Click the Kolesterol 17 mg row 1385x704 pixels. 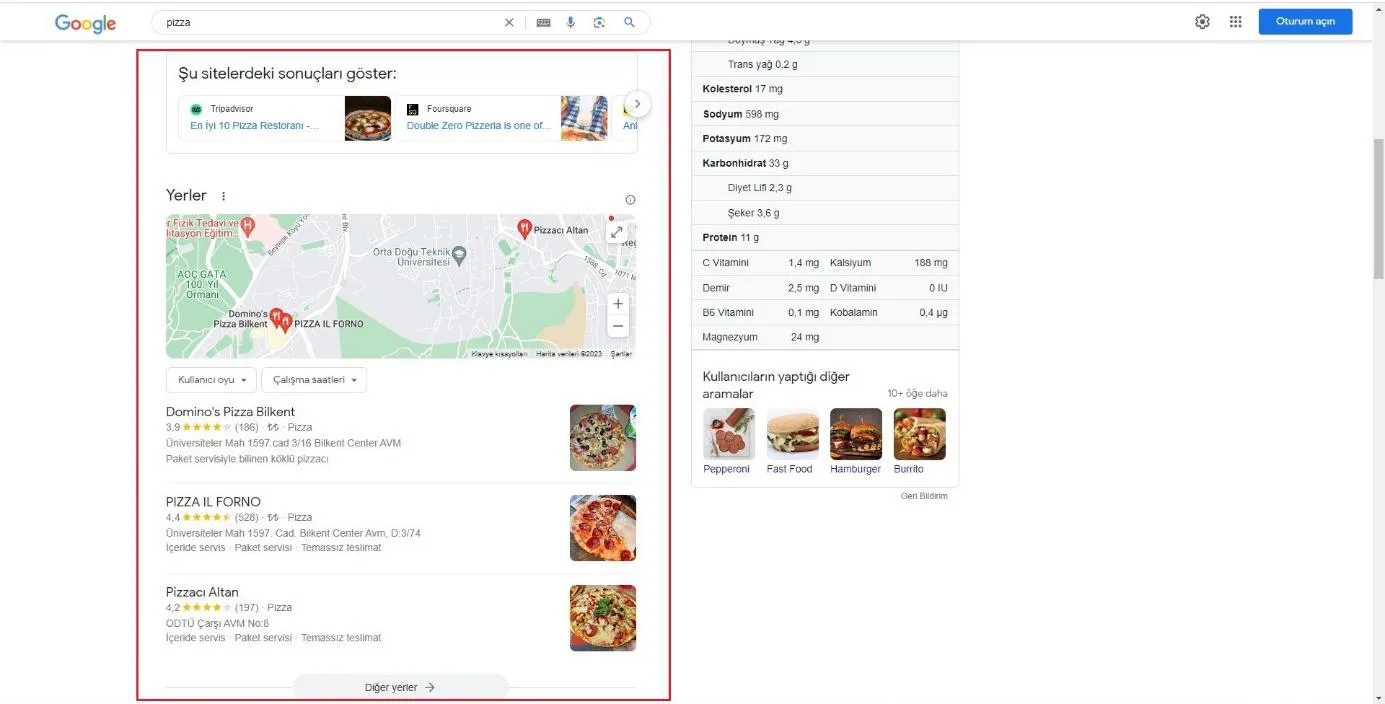(825, 89)
